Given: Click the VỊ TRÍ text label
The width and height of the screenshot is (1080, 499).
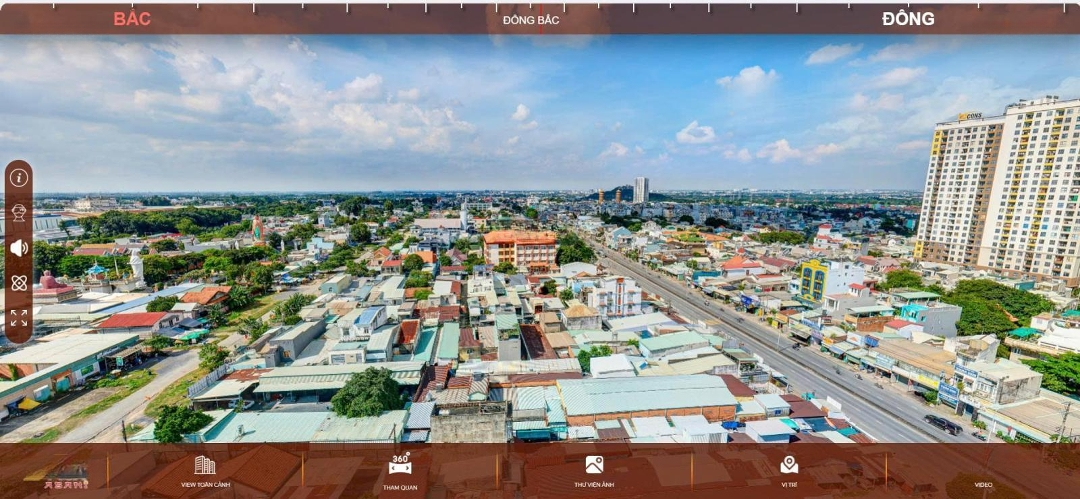Looking at the screenshot, I should tap(789, 485).
